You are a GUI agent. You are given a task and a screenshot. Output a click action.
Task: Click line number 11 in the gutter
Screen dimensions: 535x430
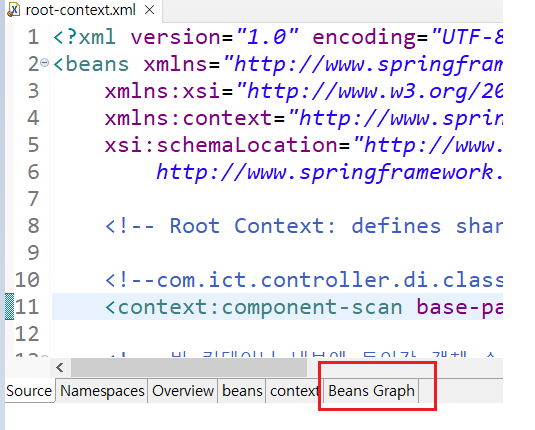(27, 306)
